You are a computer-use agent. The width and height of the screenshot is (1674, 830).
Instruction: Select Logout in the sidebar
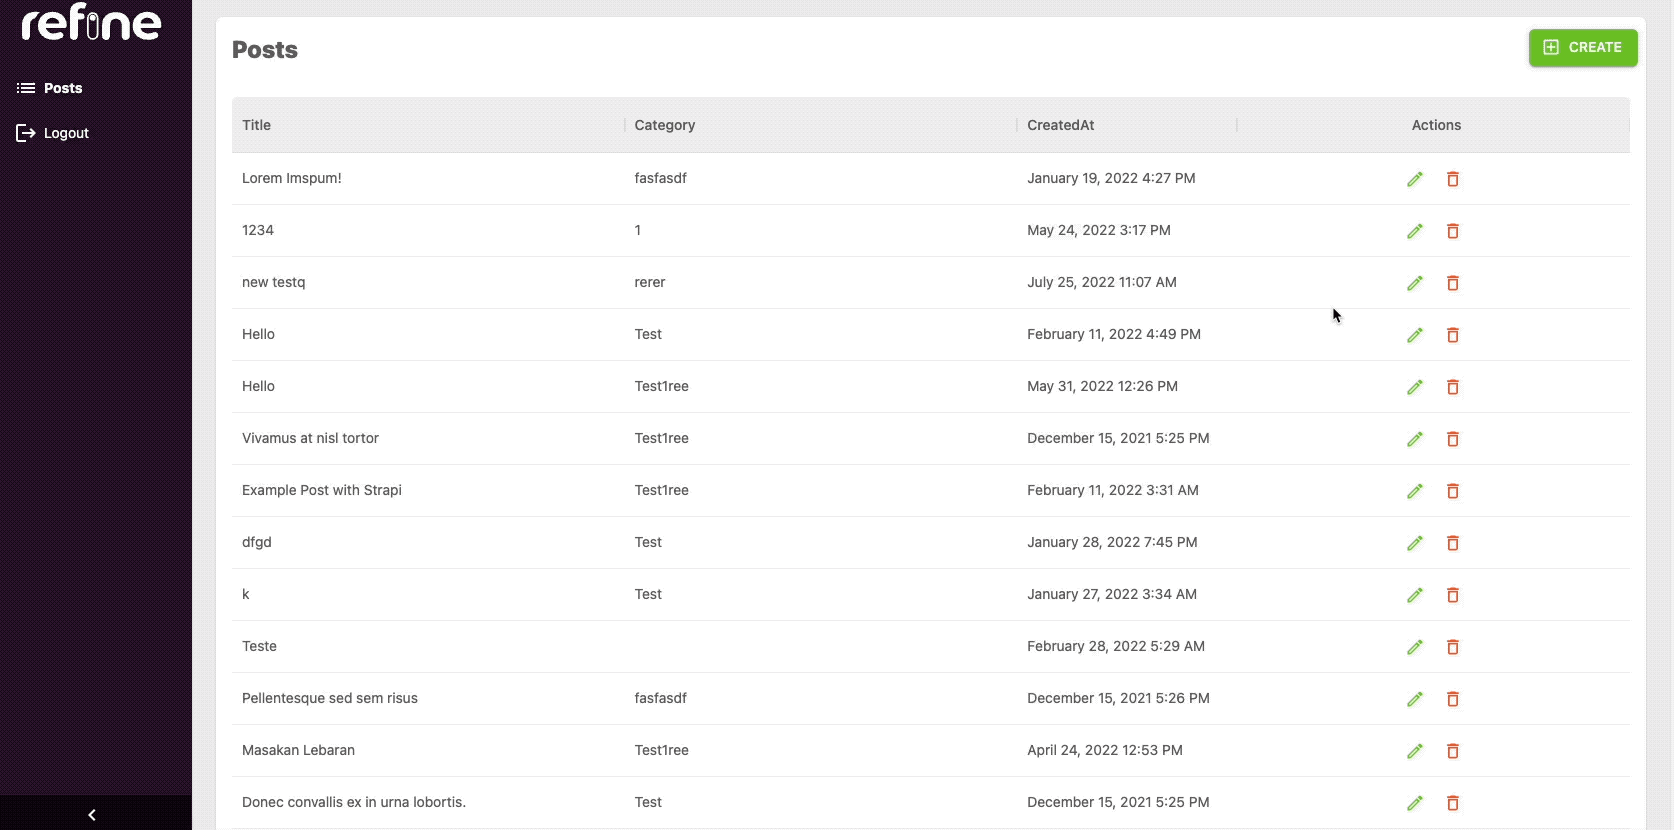(x=66, y=133)
